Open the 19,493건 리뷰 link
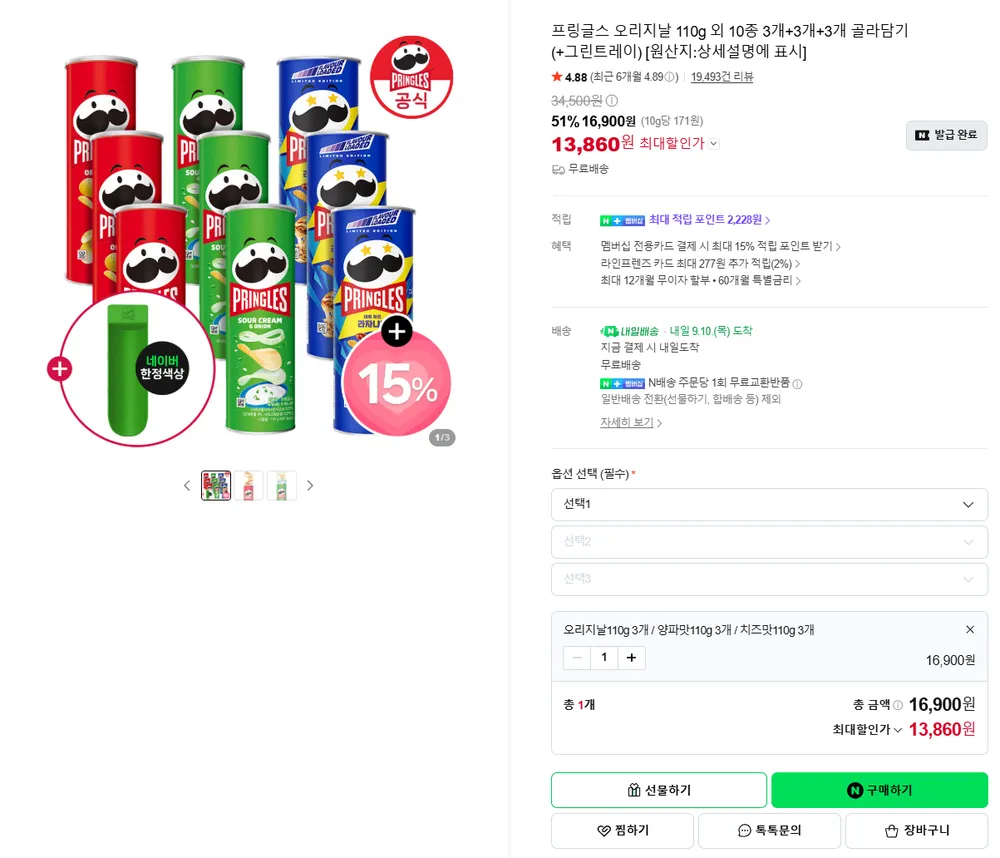 tap(722, 77)
